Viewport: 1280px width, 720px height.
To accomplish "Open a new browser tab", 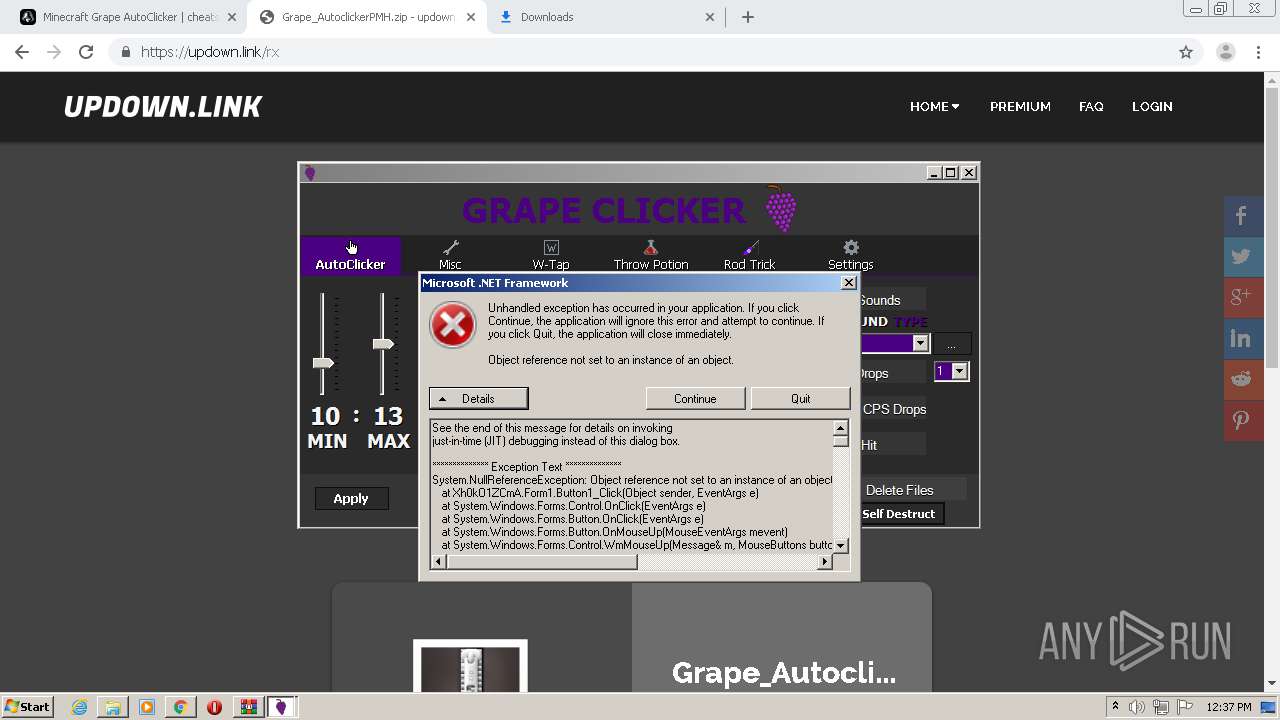I will [x=748, y=17].
